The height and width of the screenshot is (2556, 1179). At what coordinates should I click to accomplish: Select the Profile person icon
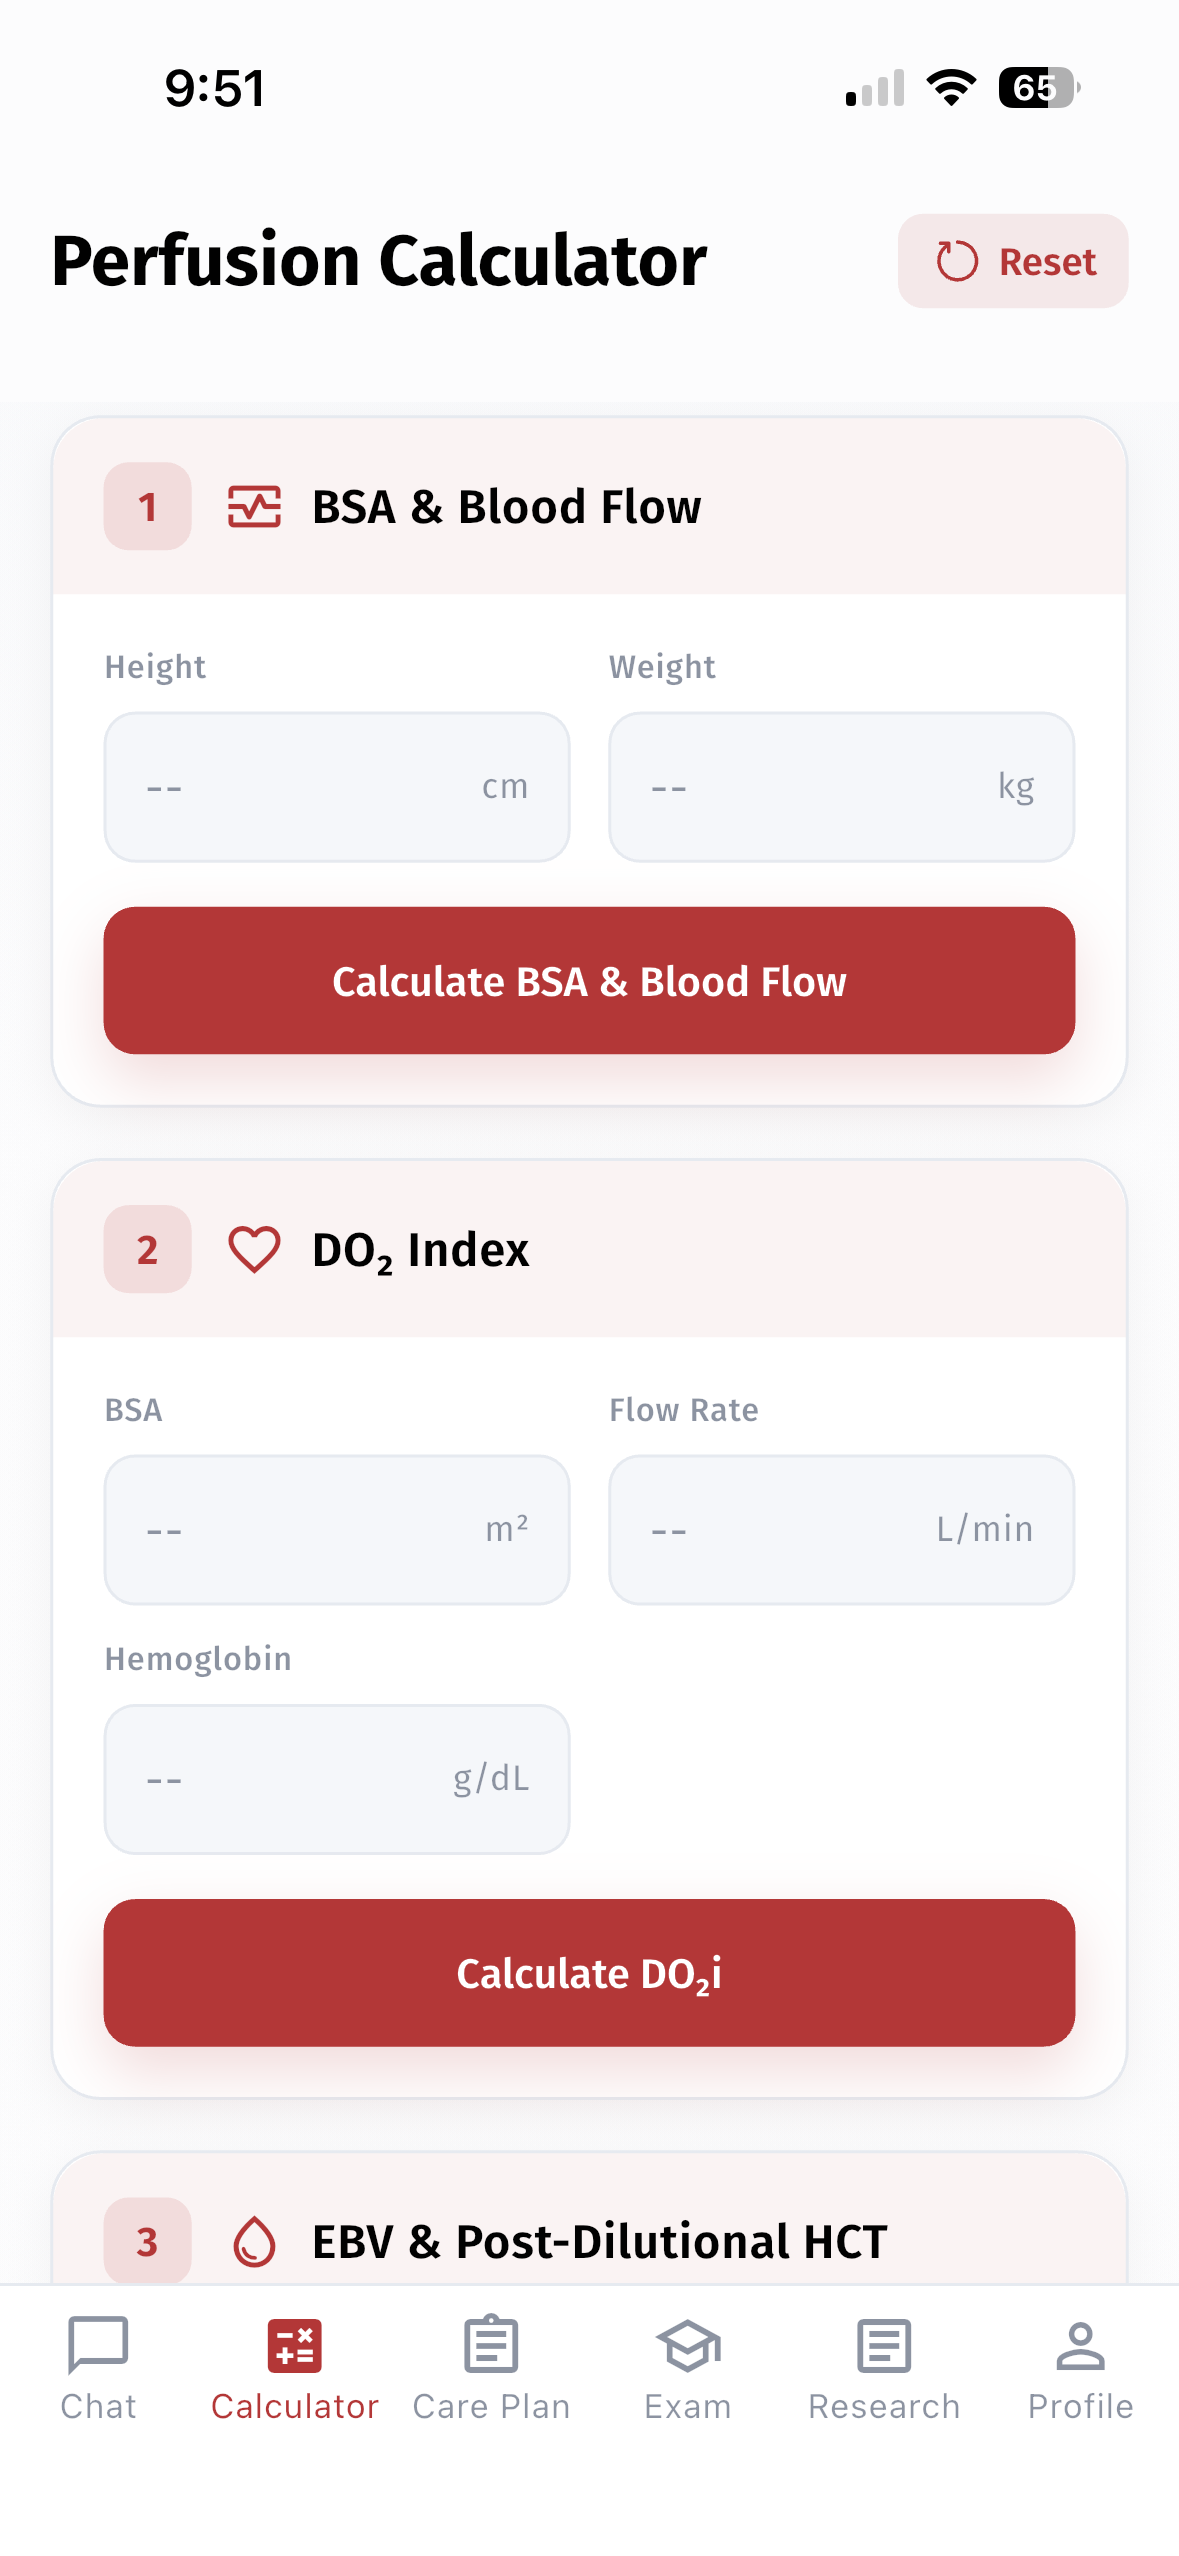point(1081,2345)
